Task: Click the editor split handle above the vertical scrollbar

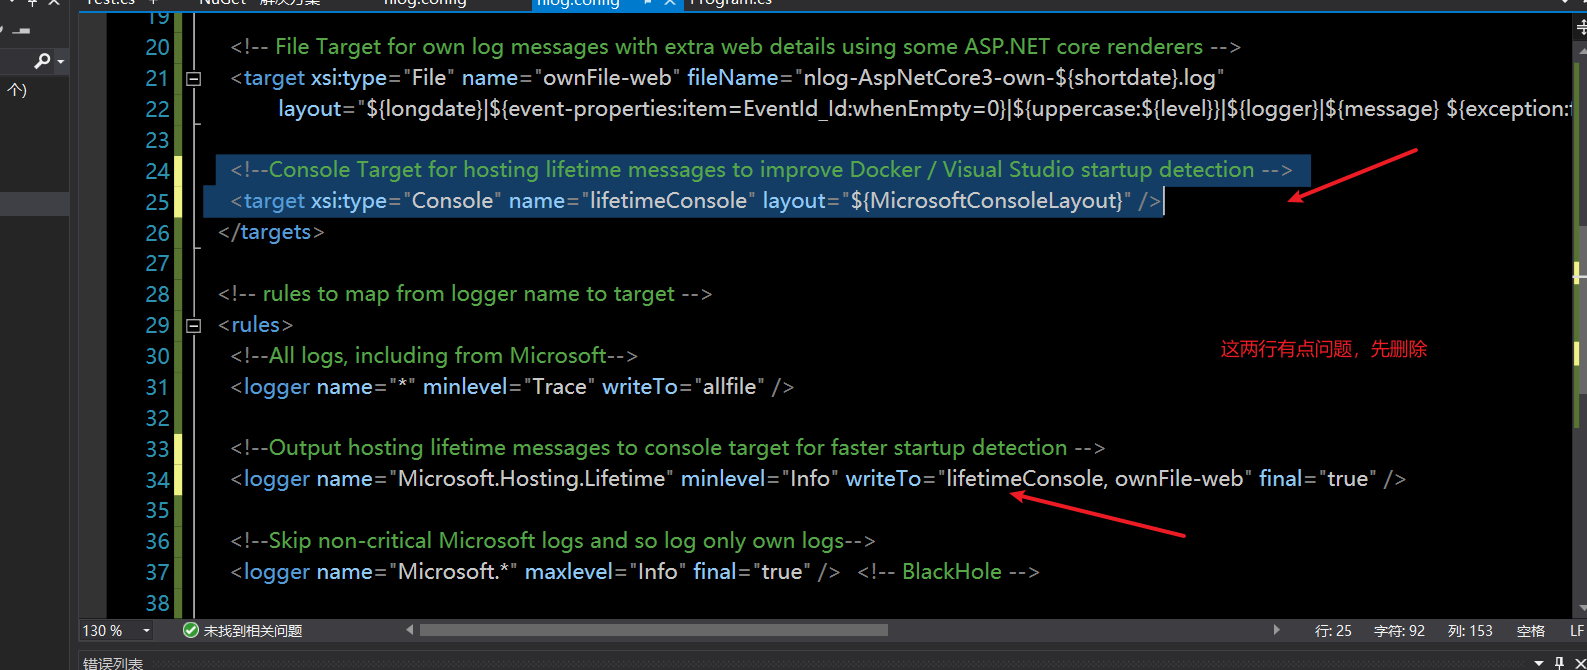Action: [x=1580, y=29]
